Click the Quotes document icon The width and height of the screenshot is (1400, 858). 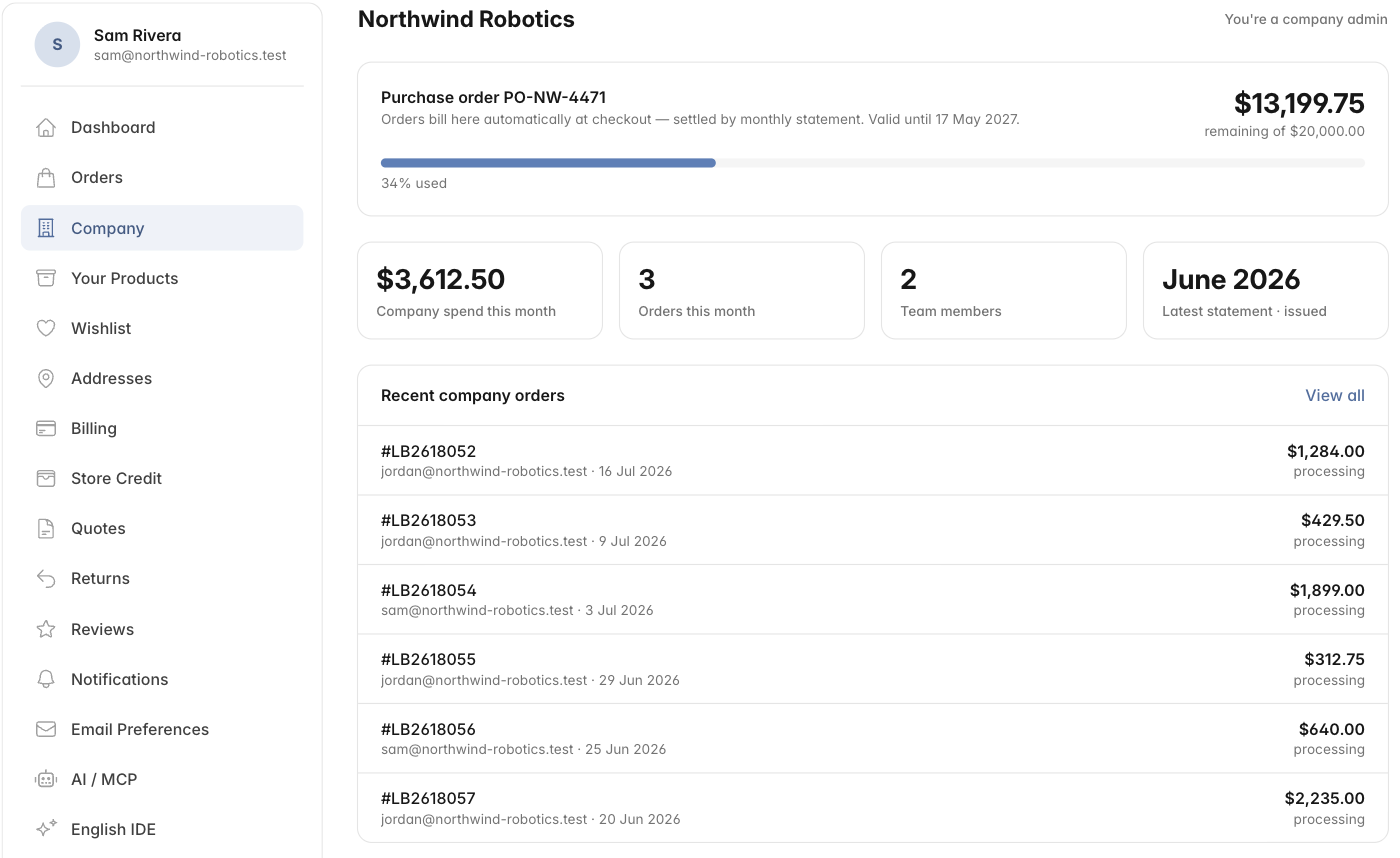(x=45, y=528)
